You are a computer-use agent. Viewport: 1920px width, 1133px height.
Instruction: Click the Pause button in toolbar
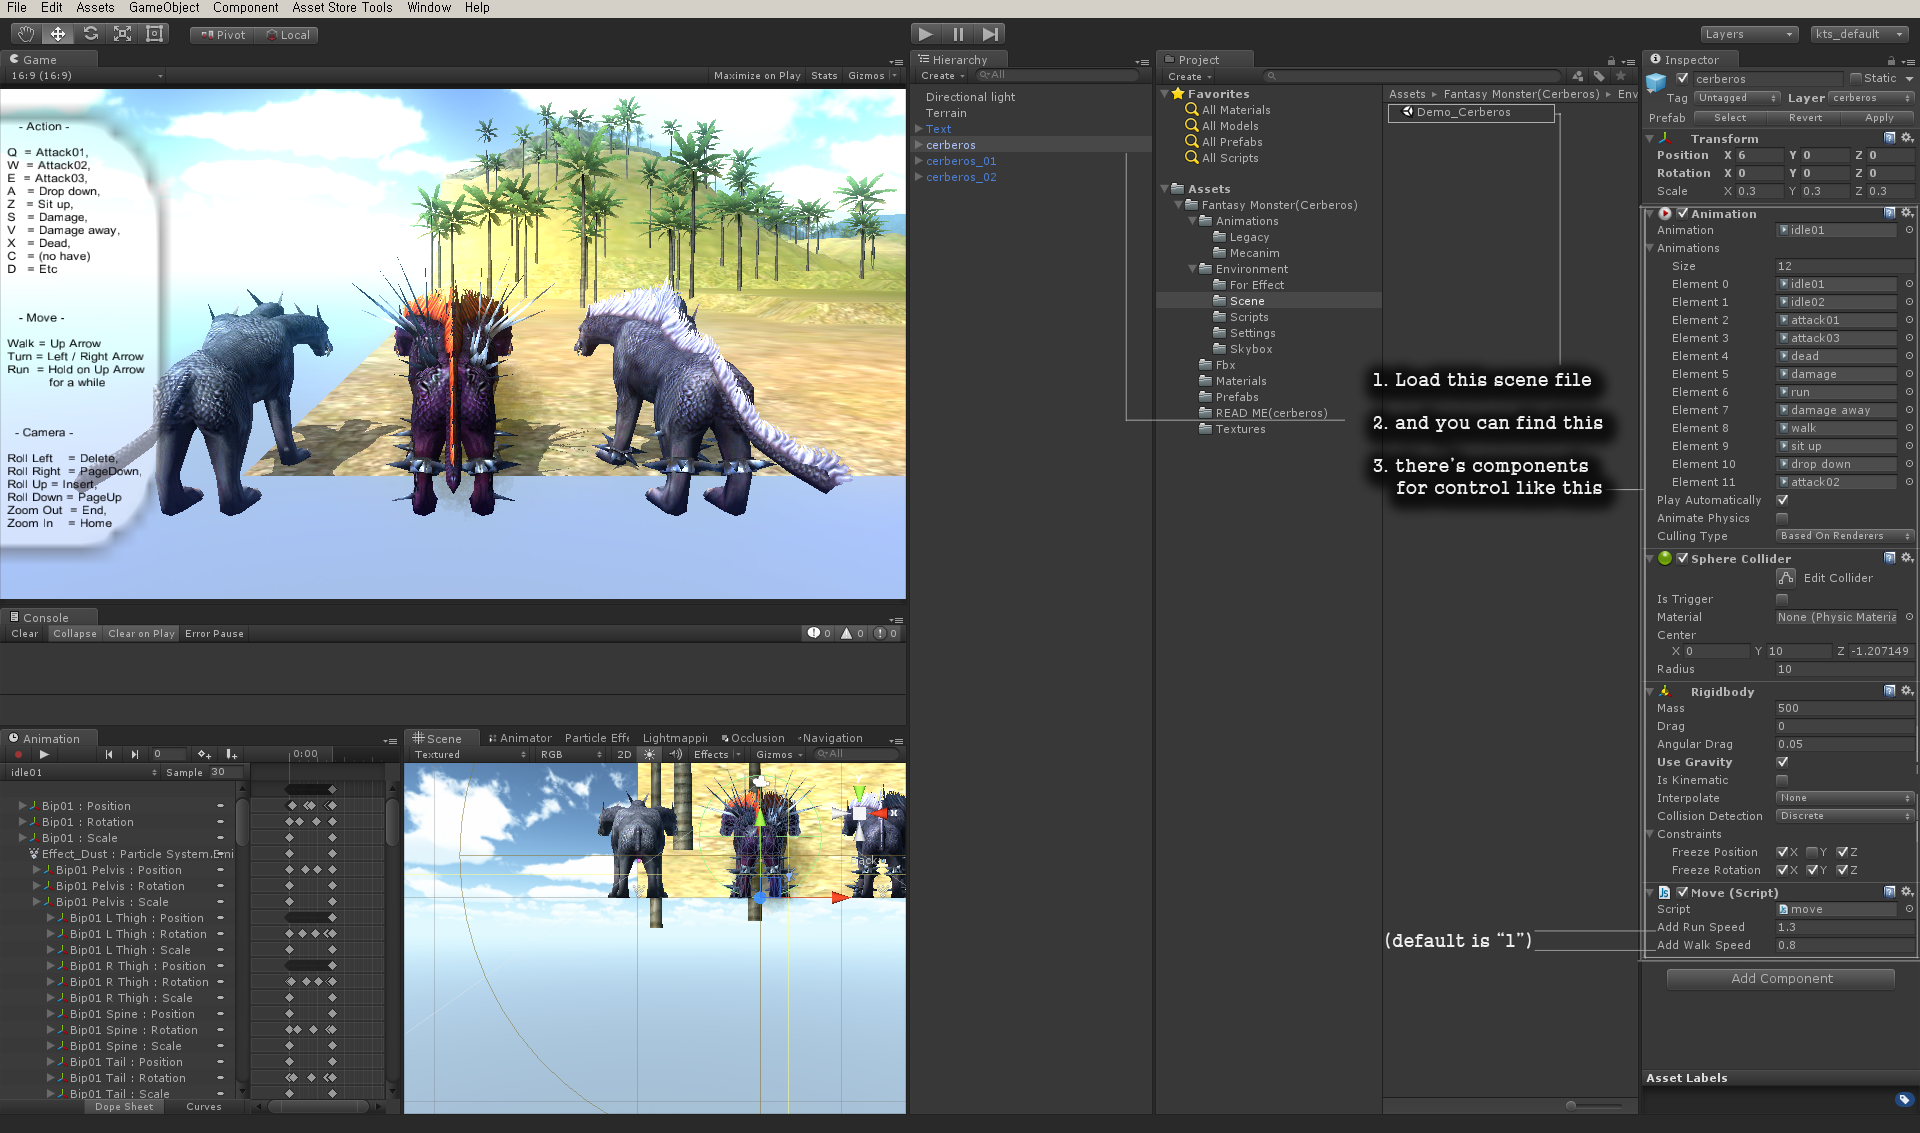[958, 34]
